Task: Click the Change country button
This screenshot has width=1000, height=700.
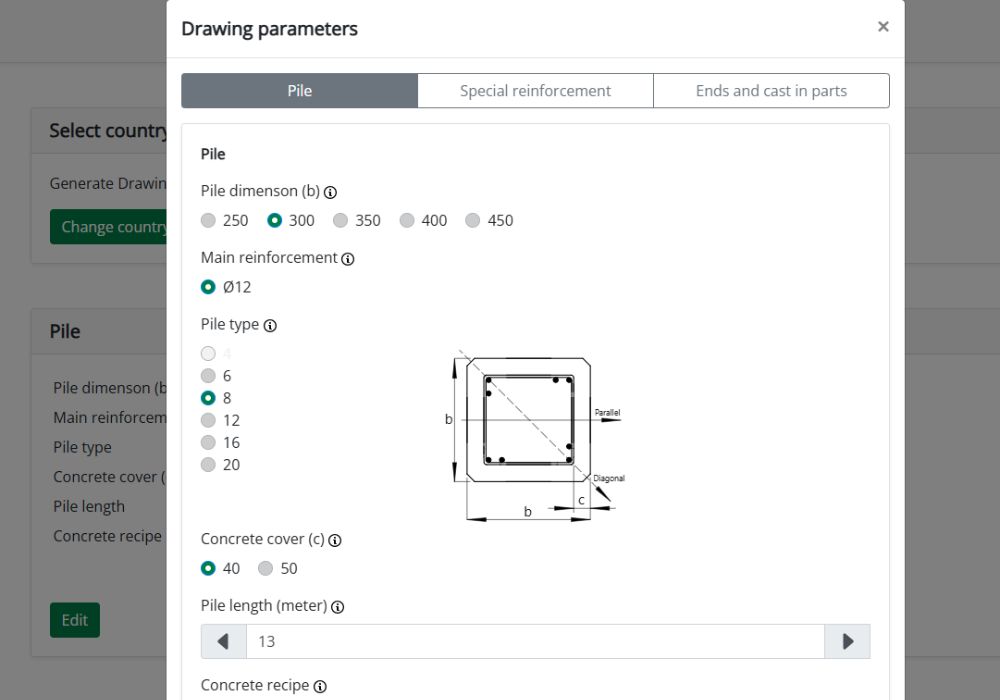Action: pos(108,226)
